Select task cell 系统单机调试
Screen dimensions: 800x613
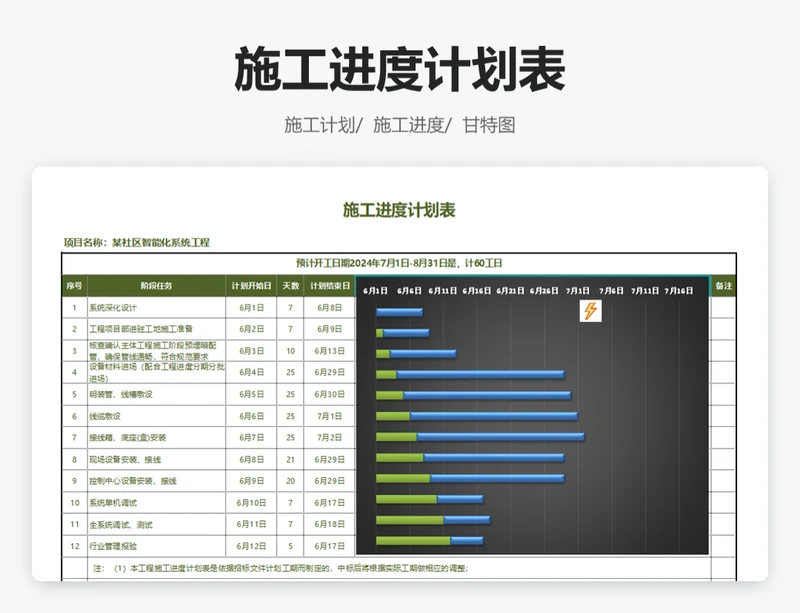click(157, 503)
